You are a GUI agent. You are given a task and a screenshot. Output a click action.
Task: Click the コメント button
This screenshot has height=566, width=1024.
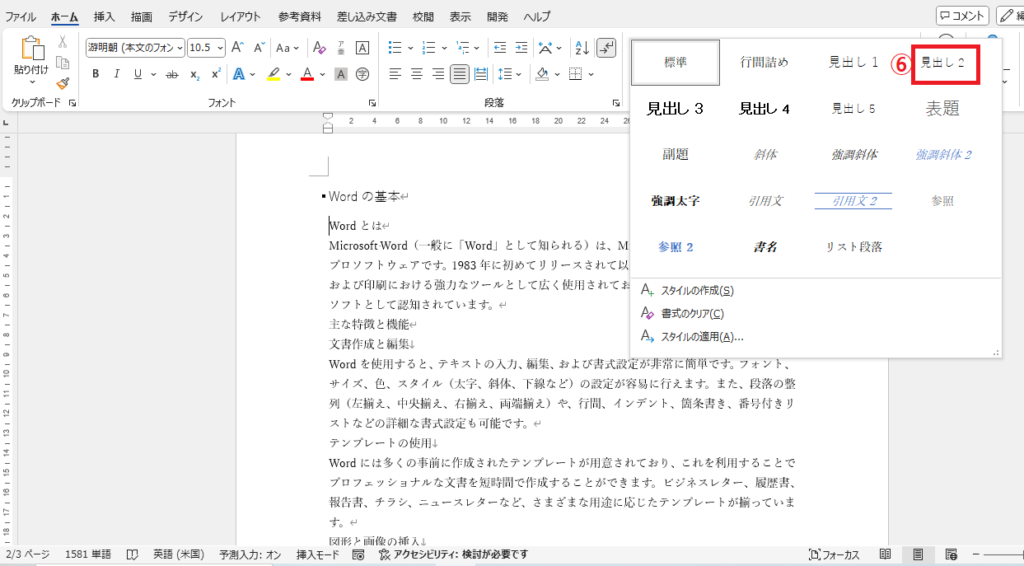click(963, 16)
